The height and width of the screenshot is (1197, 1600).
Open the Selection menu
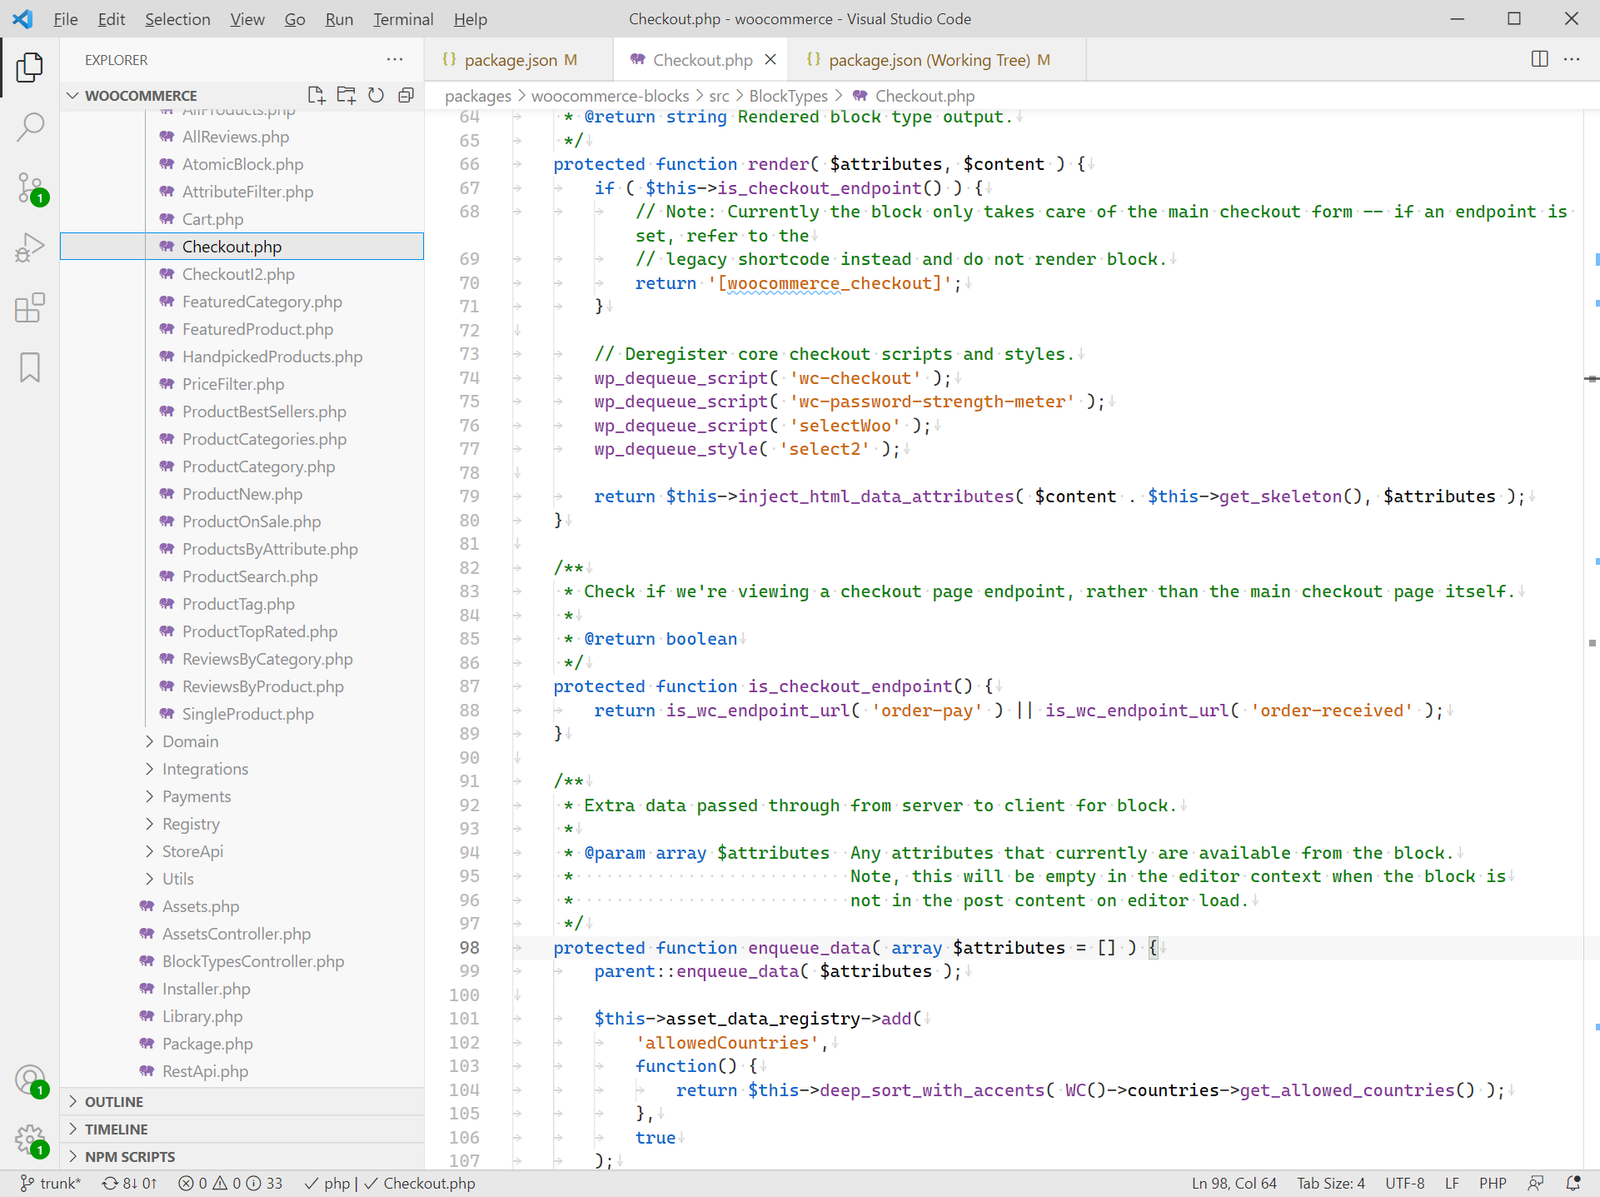177,19
